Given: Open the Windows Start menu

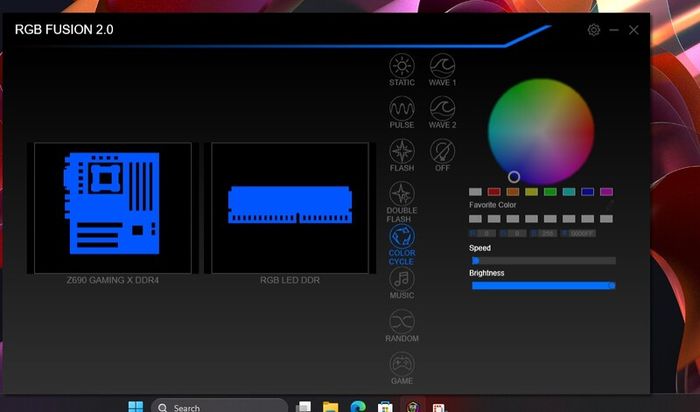Looking at the screenshot, I should click(136, 406).
